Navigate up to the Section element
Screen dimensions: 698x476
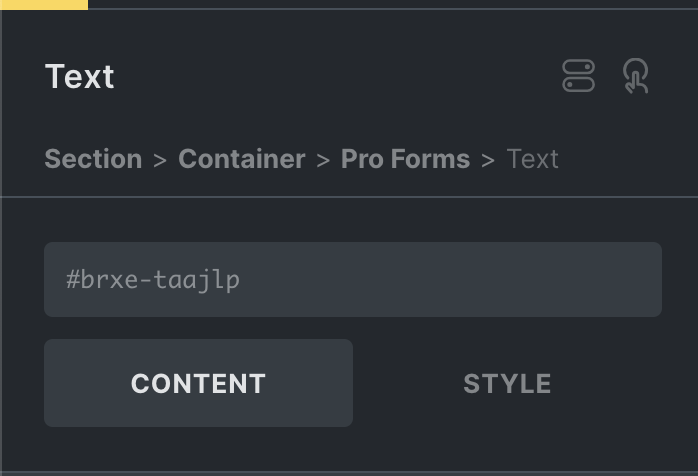[93, 159]
